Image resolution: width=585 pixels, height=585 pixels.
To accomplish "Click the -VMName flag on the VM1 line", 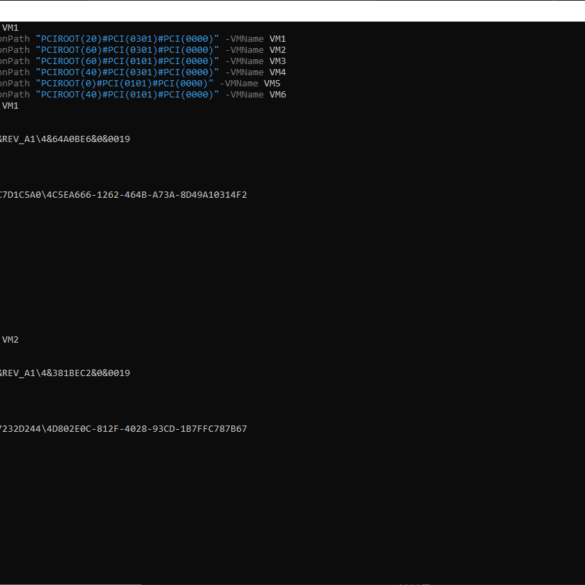I will pyautogui.click(x=244, y=39).
